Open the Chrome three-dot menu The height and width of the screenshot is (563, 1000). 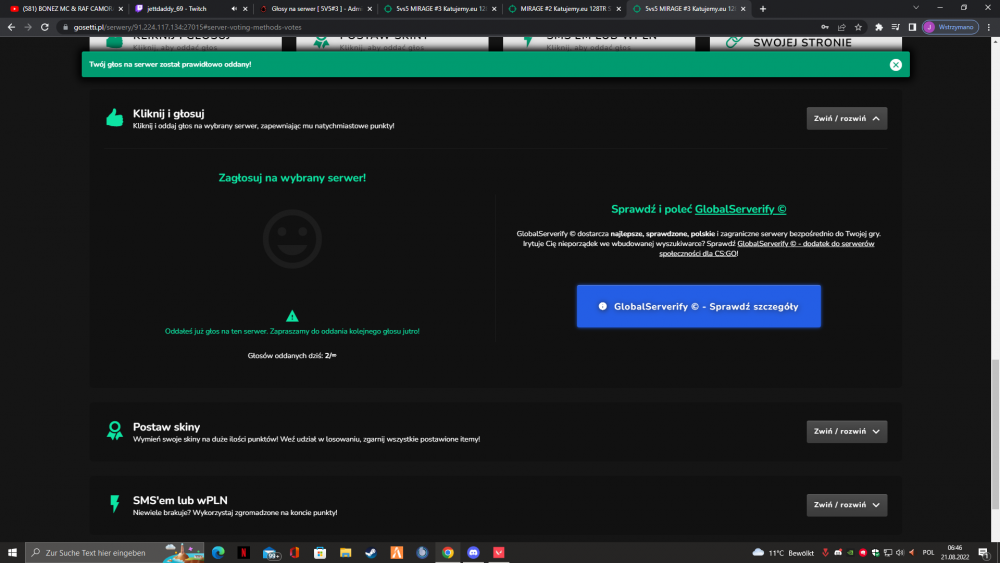tap(989, 27)
